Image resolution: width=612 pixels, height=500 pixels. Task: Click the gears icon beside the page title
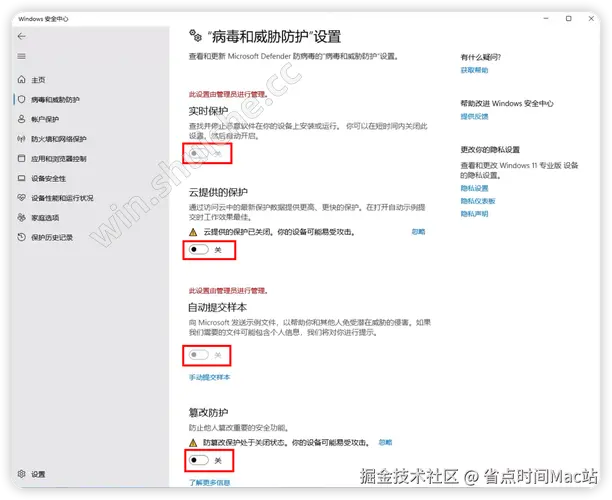pyautogui.click(x=196, y=36)
